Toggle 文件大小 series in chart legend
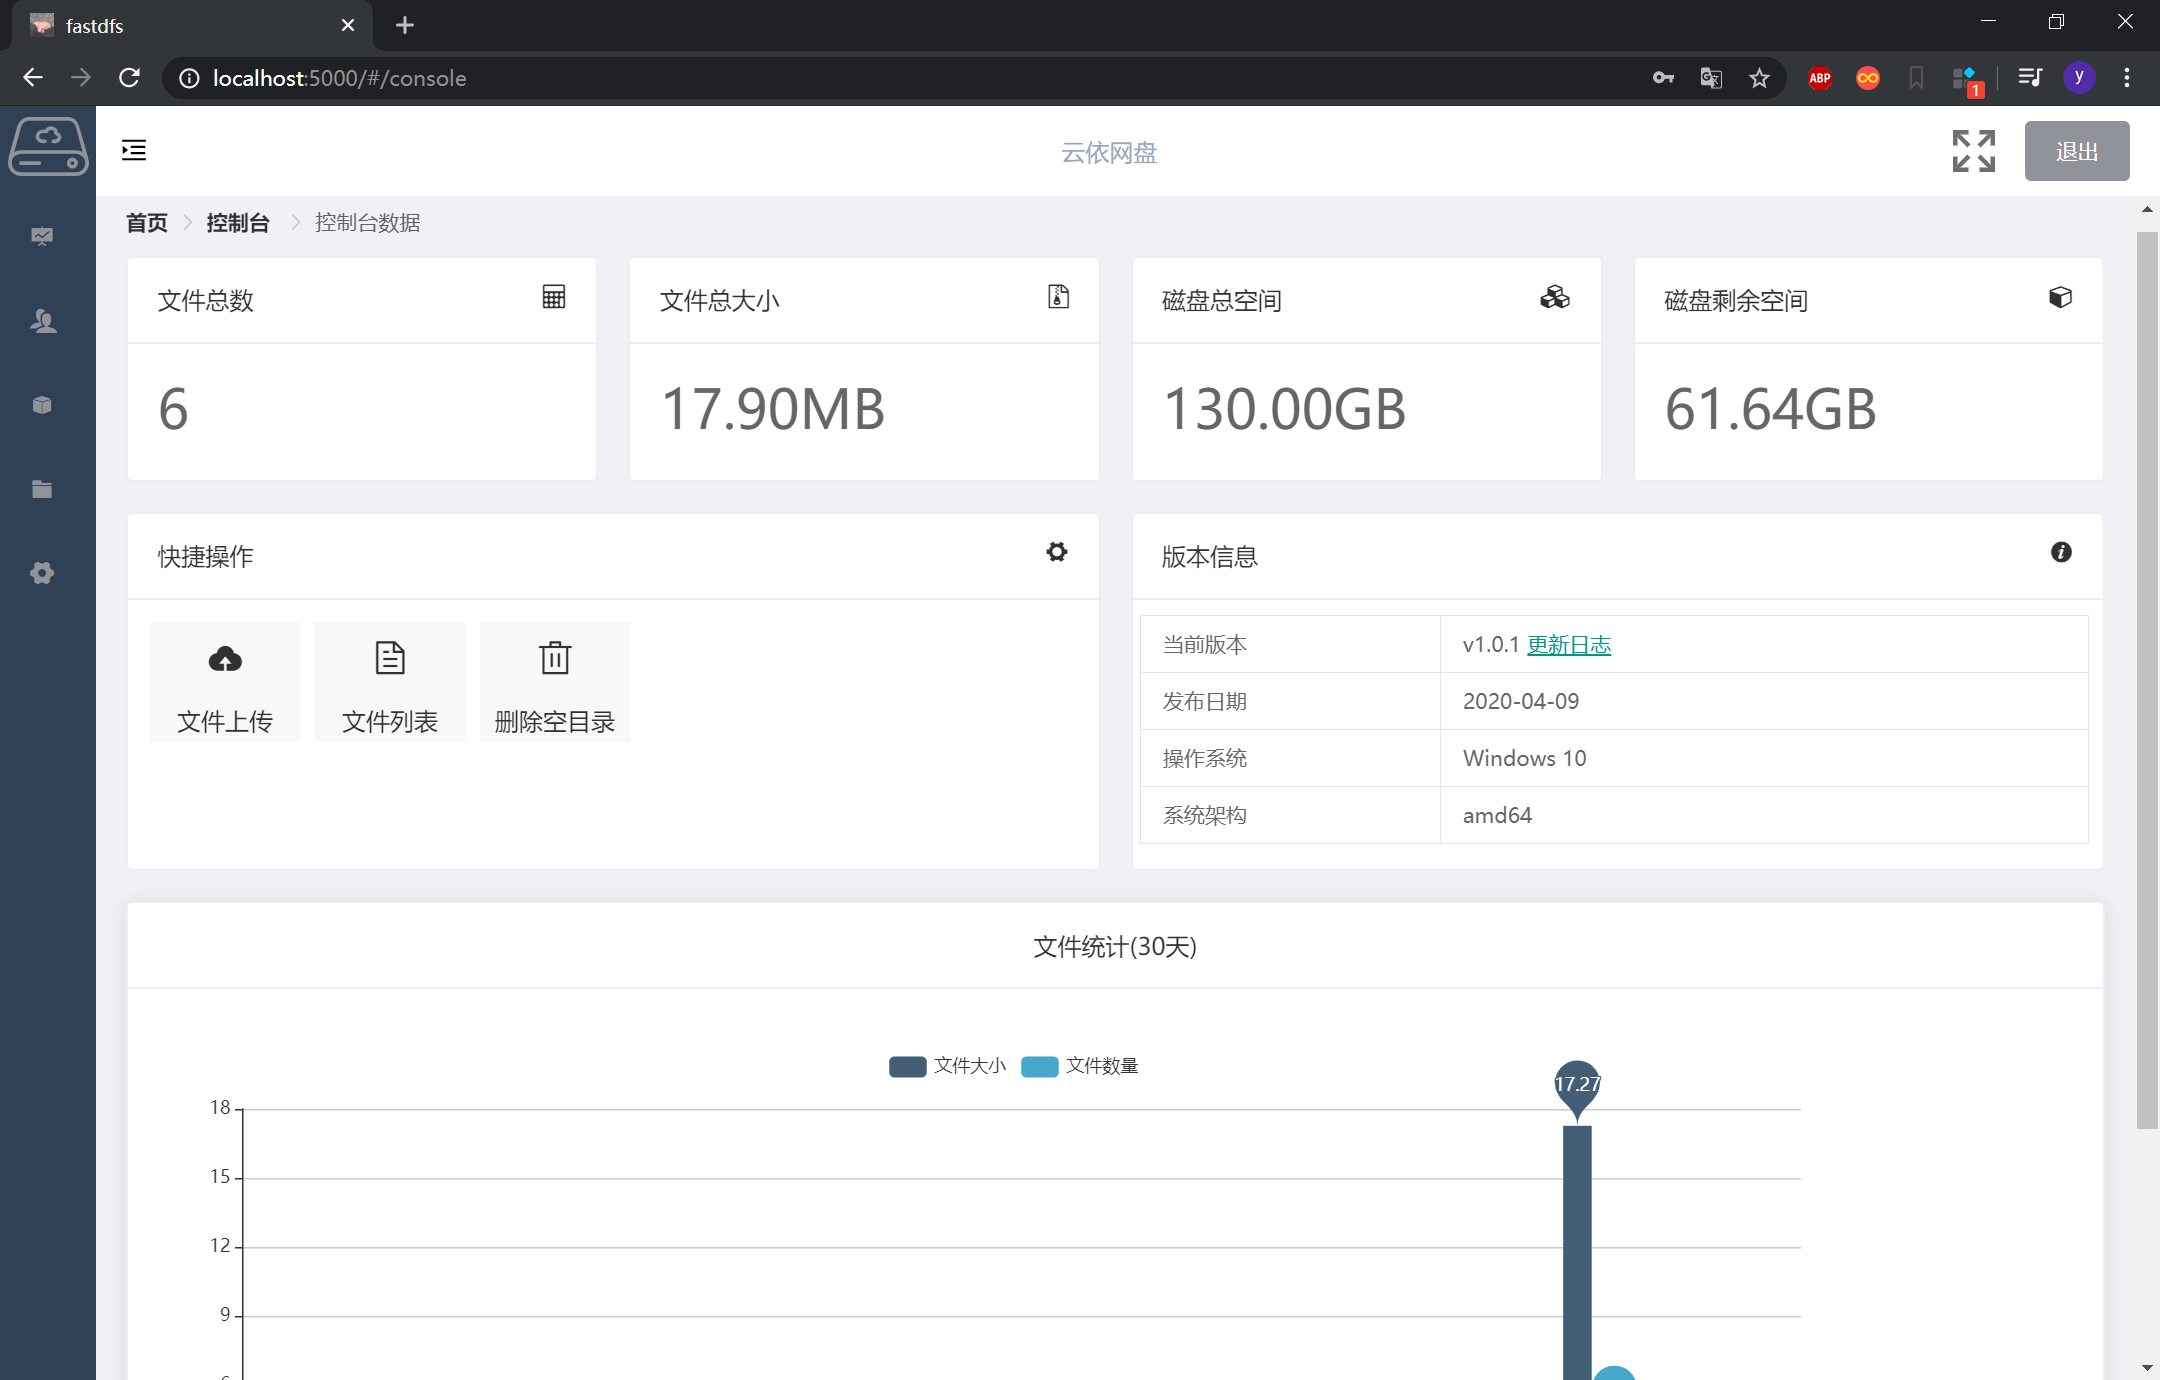 coord(947,1066)
